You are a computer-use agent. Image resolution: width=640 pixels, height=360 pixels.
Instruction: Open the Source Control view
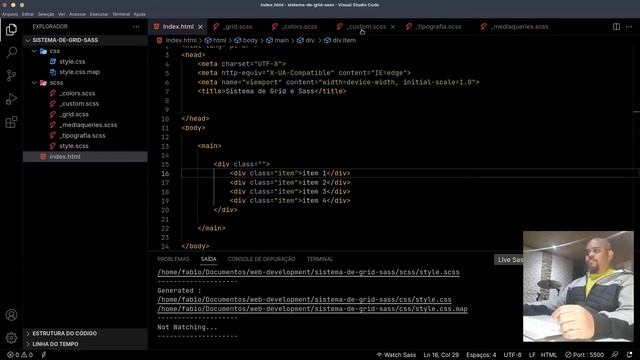click(x=11, y=76)
